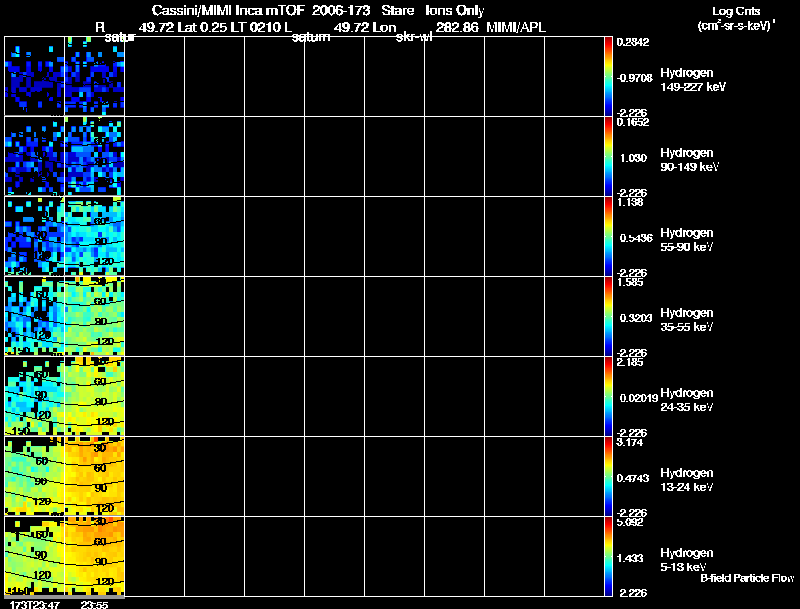Image resolution: width=800 pixels, height=609 pixels.
Task: Click the 149-227 keV image panel at 173T23:47
Action: click(35, 76)
